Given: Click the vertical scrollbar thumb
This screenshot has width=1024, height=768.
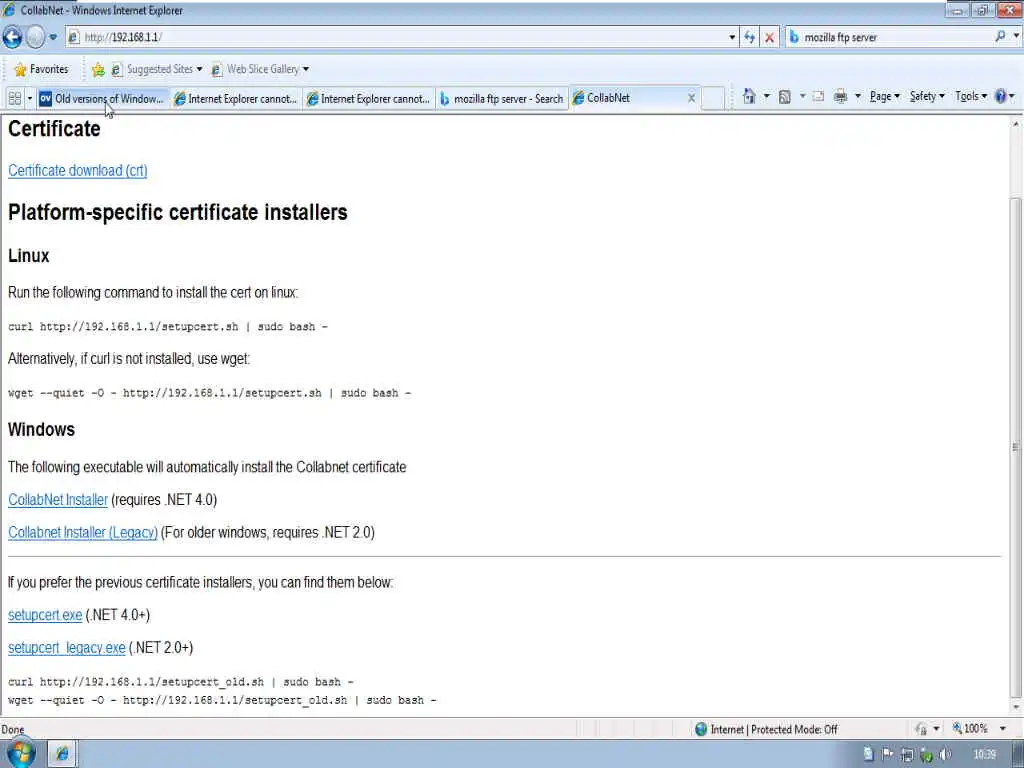Looking at the screenshot, I should point(1016,447).
